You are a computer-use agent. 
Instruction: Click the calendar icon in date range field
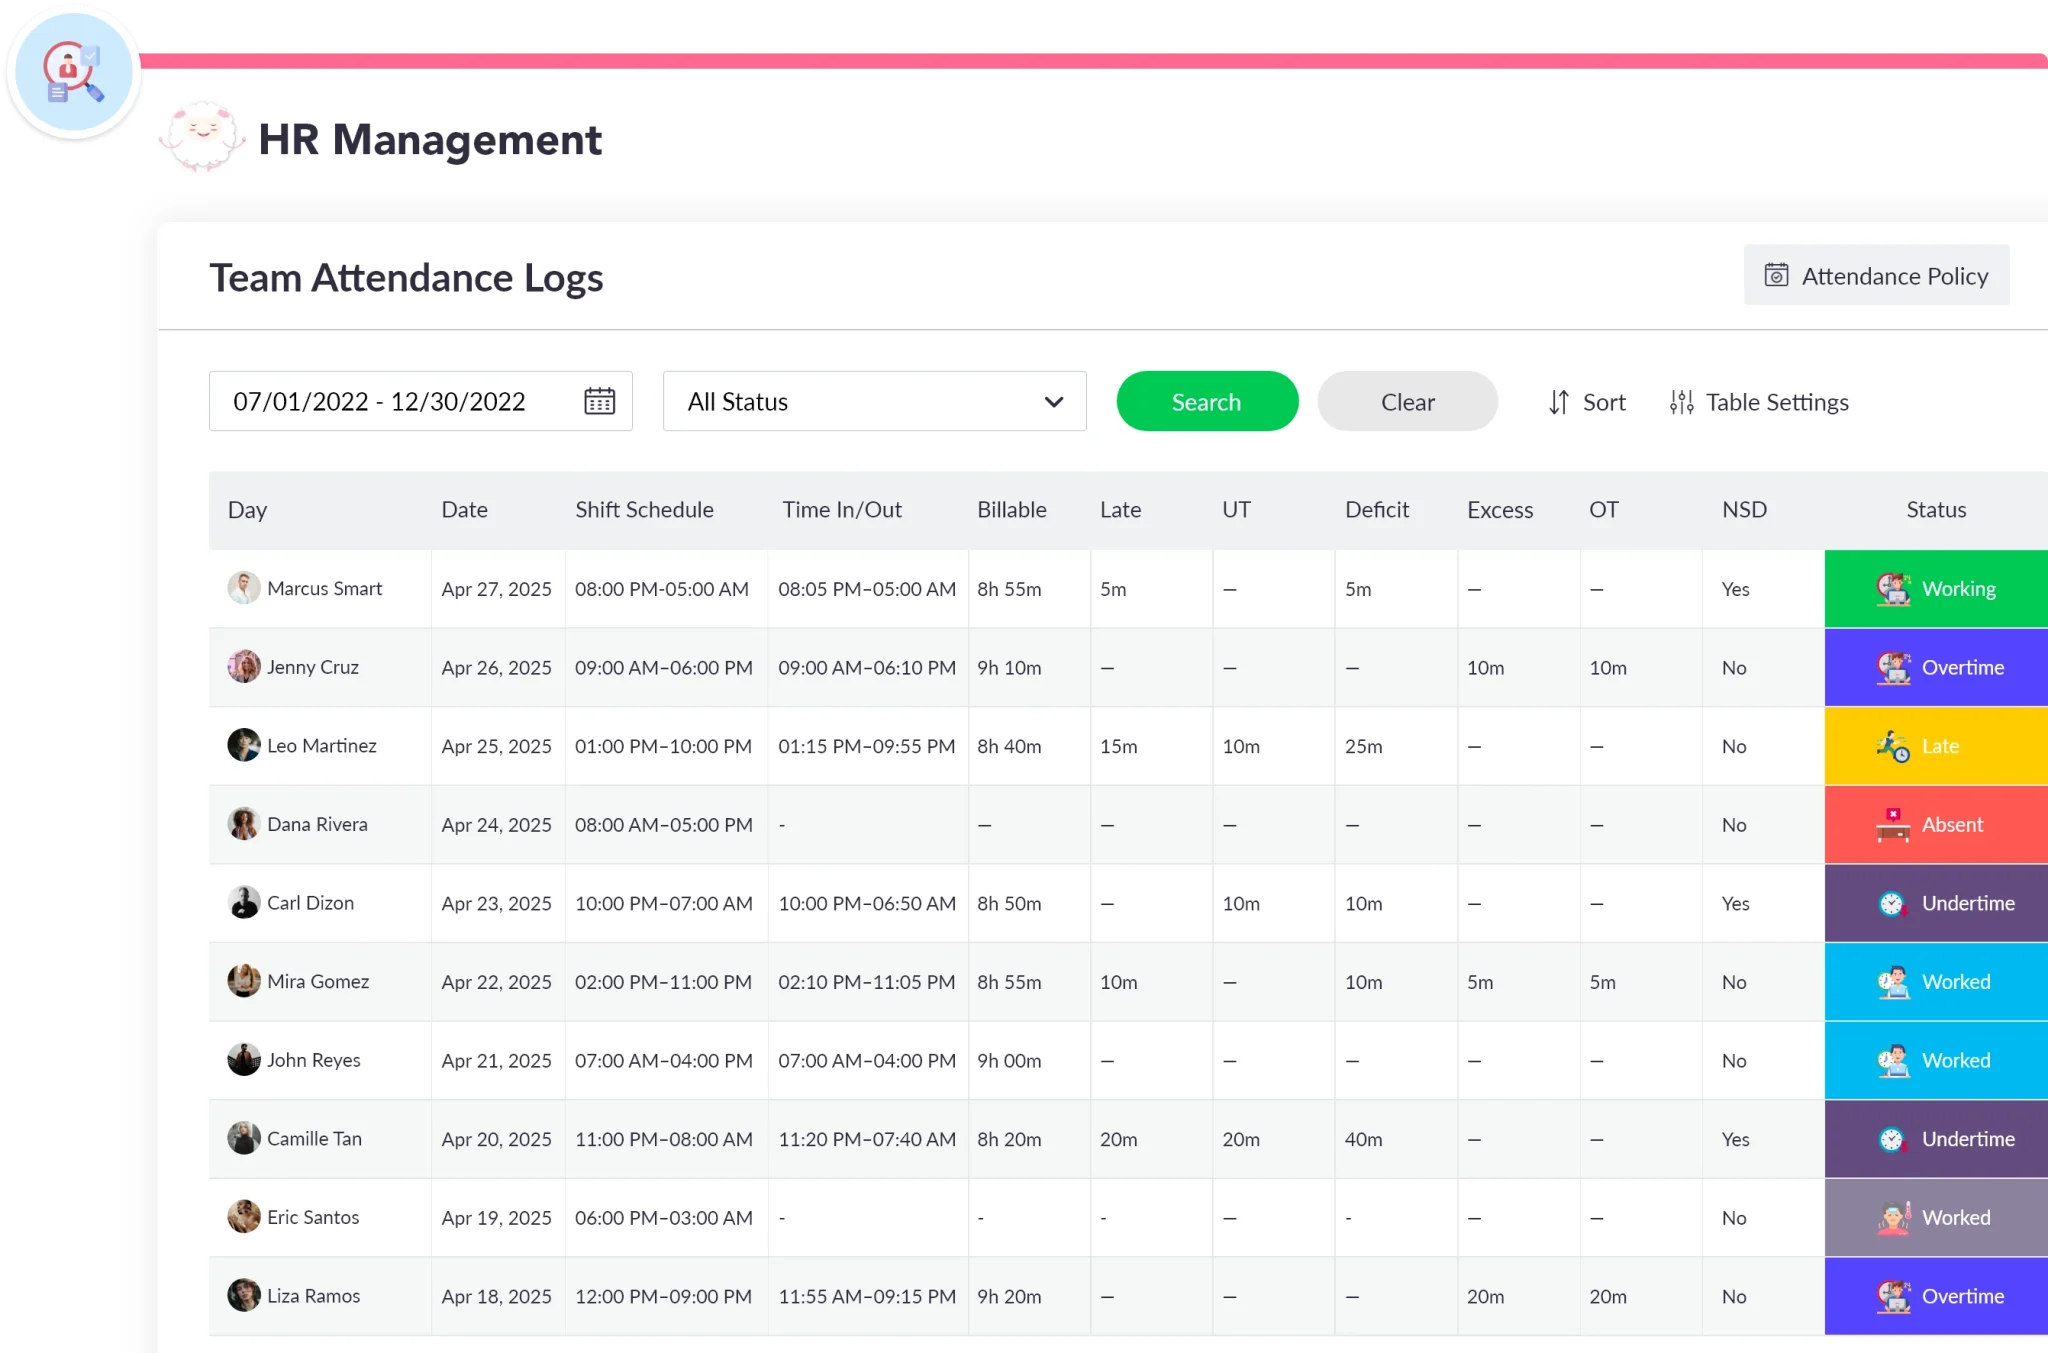599,401
